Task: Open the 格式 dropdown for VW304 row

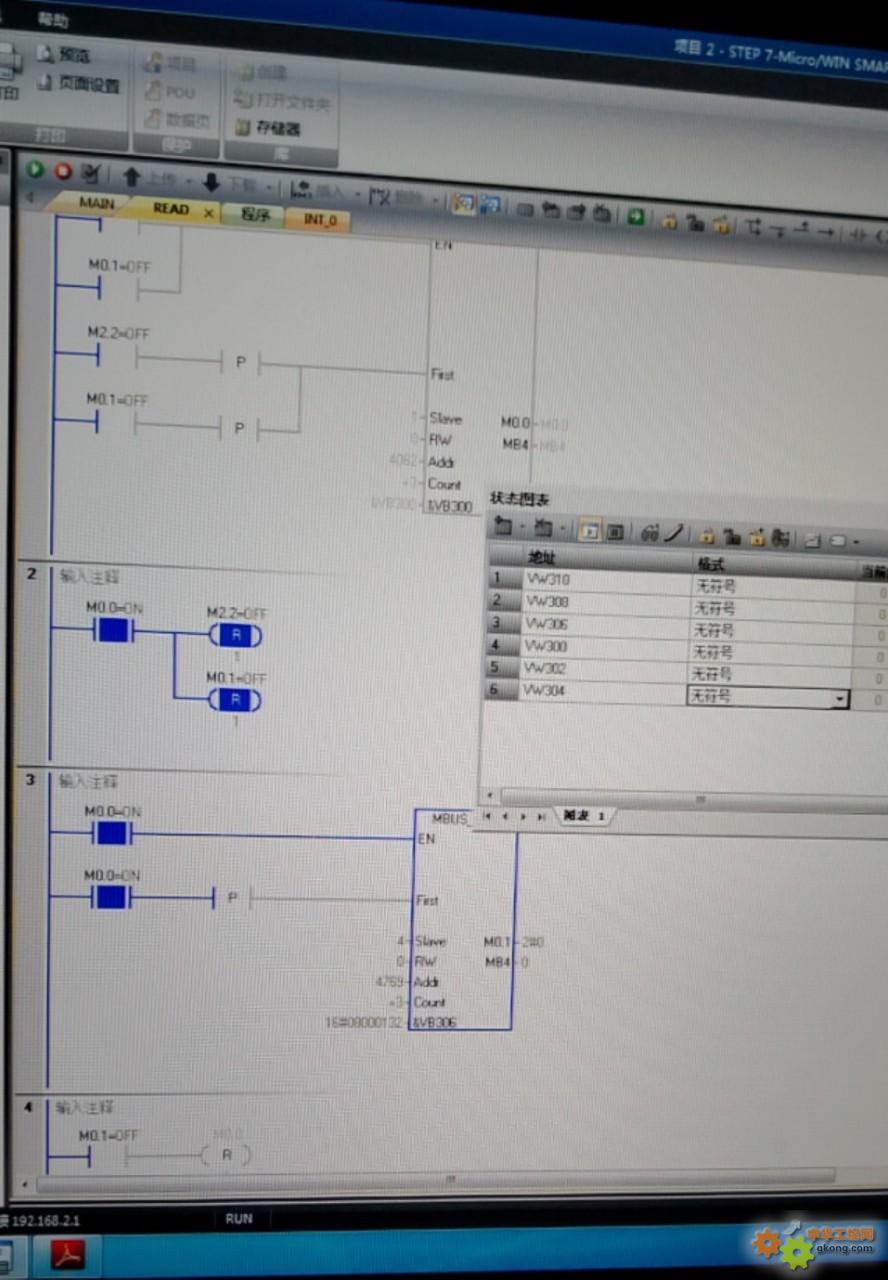Action: 840,700
